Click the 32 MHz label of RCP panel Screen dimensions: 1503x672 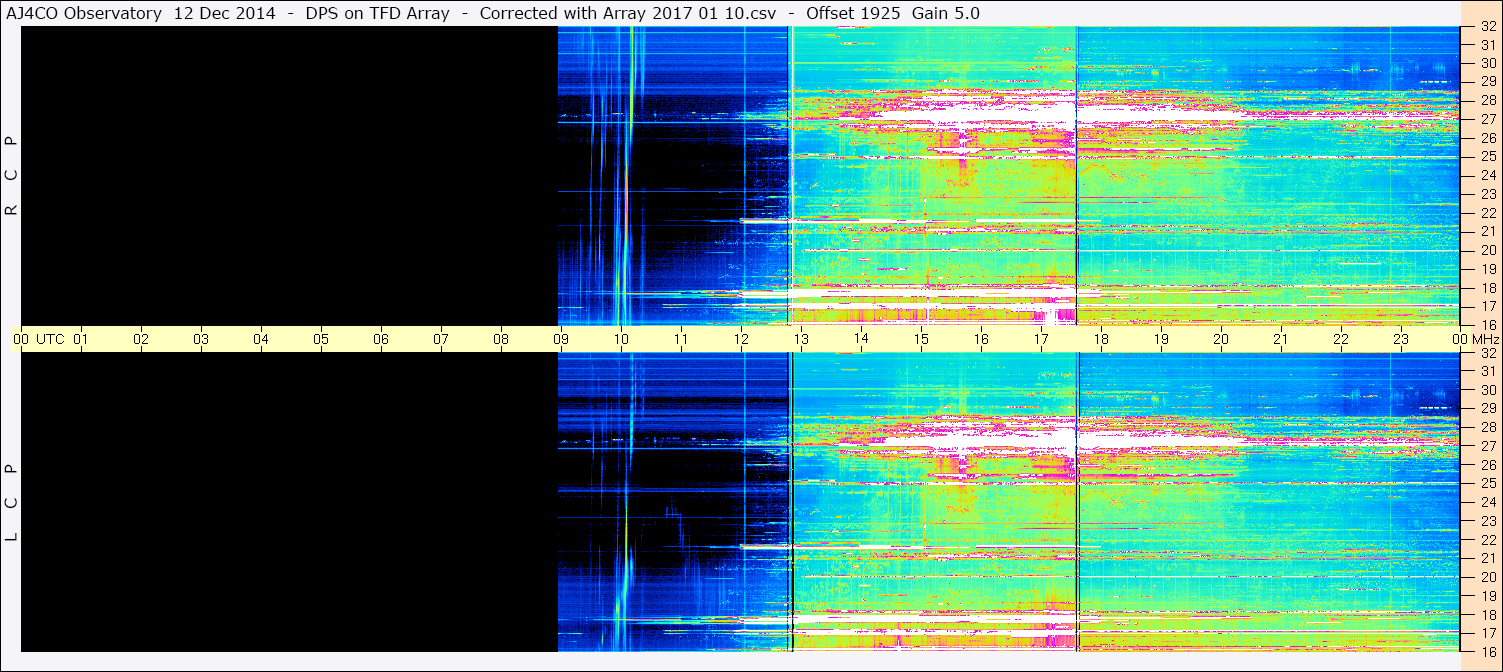click(1487, 27)
